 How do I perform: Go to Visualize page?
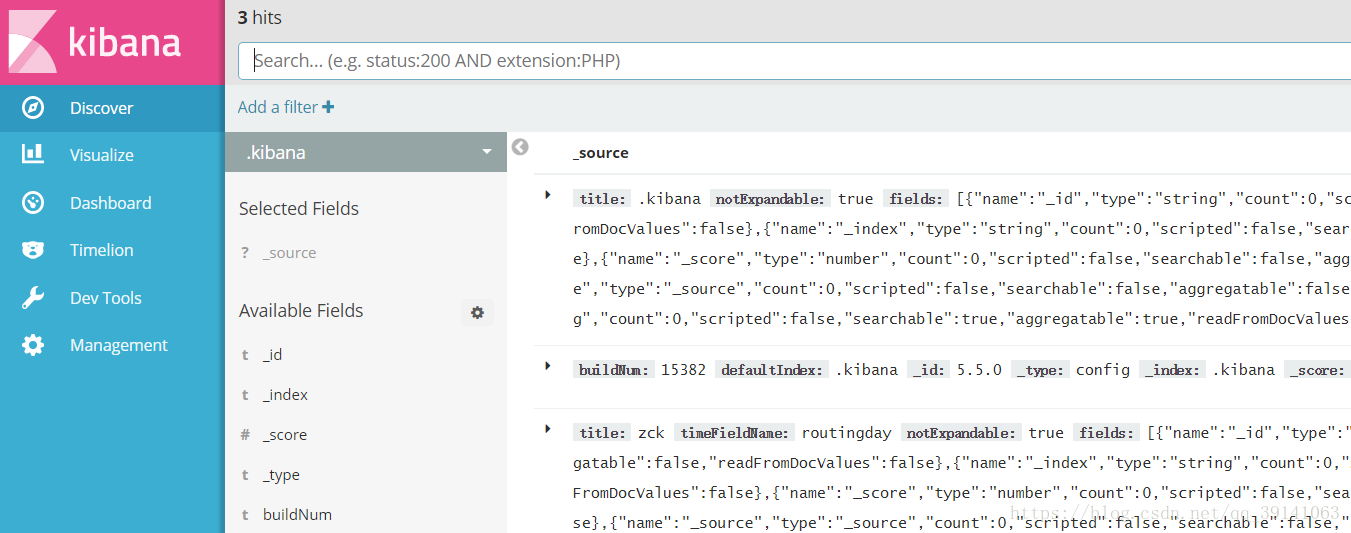click(112, 155)
